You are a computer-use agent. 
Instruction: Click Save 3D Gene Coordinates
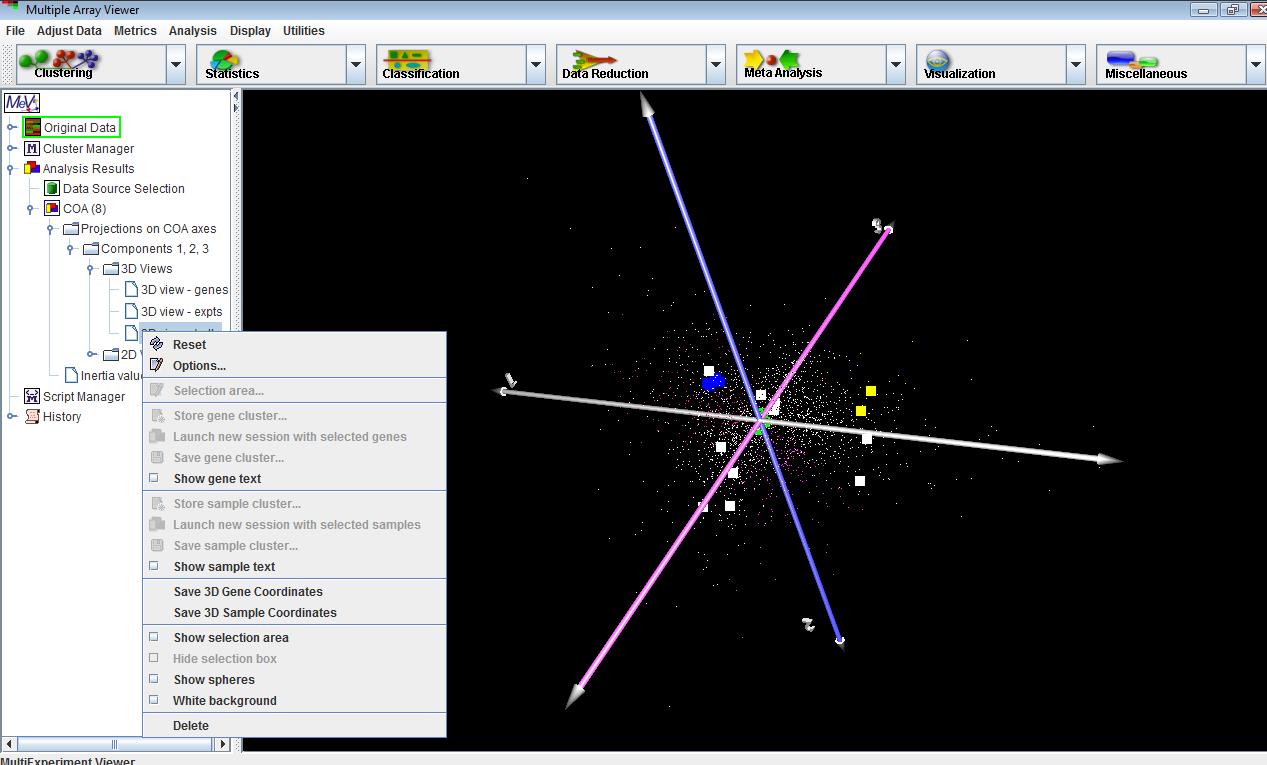tap(248, 592)
